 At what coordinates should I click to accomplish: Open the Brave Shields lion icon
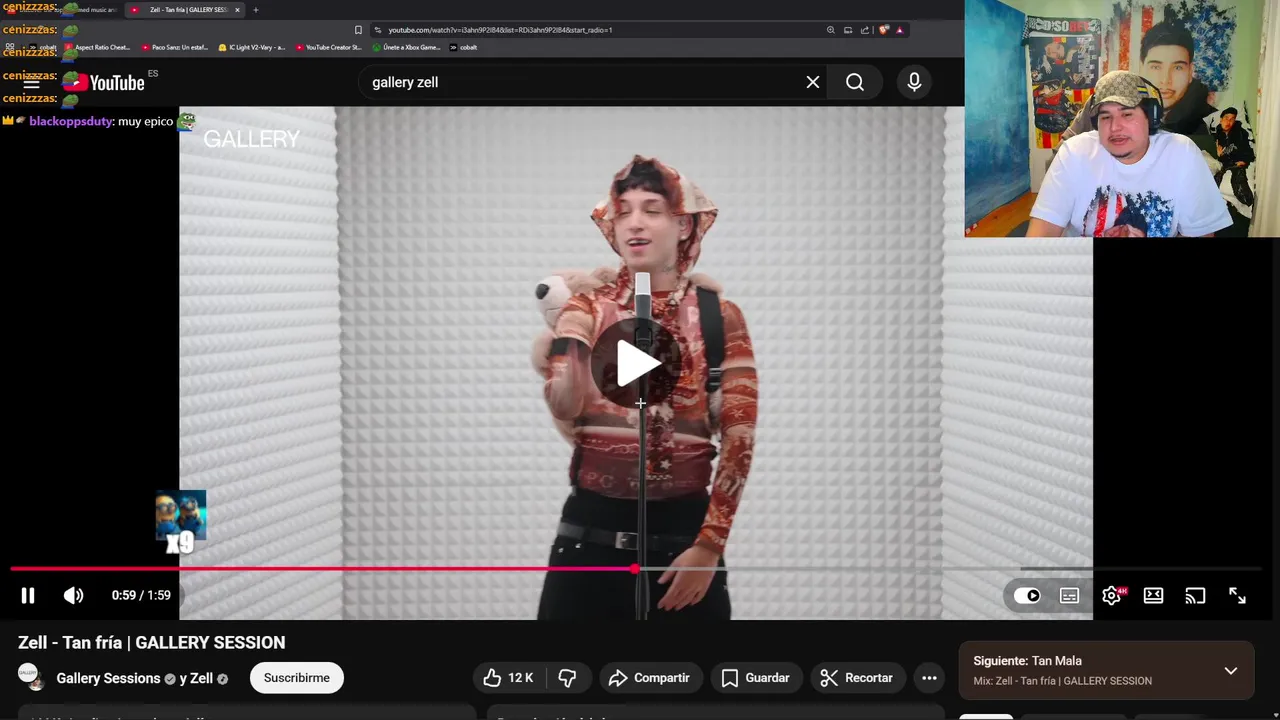coord(883,30)
